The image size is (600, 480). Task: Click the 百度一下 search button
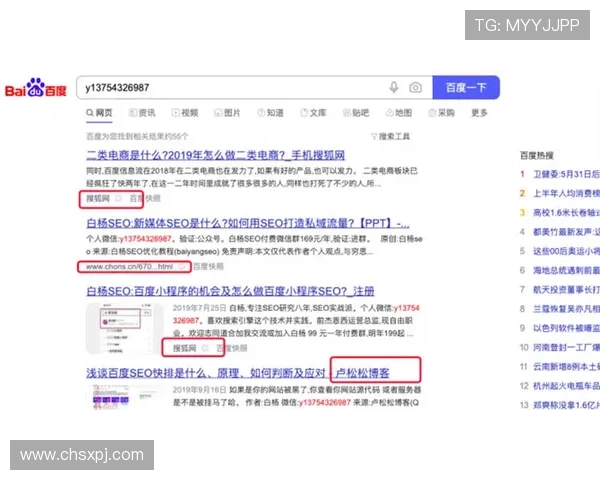(x=466, y=88)
